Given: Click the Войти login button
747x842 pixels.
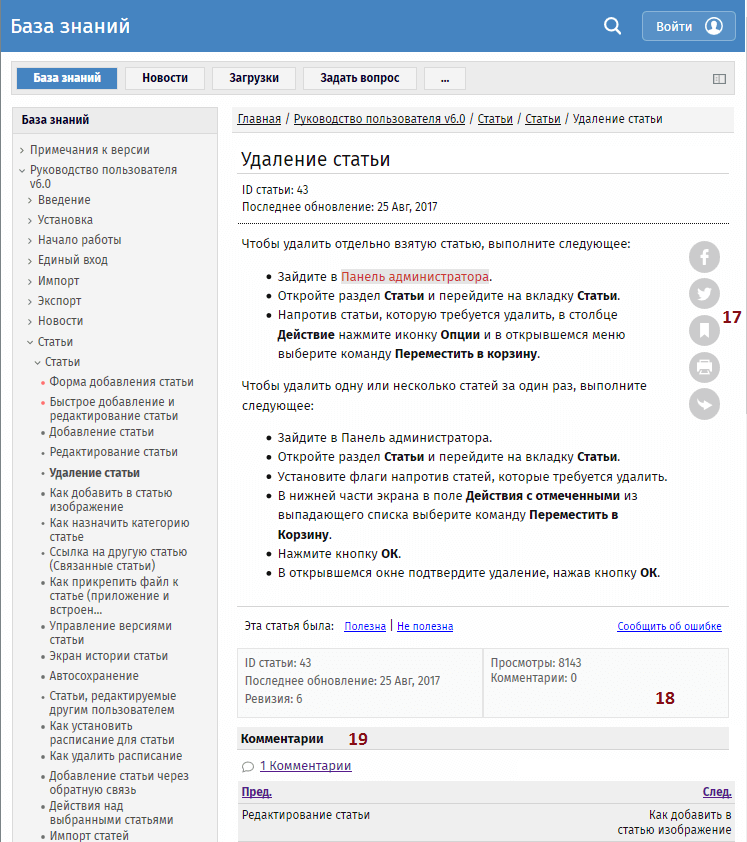Looking at the screenshot, I should click(x=688, y=26).
